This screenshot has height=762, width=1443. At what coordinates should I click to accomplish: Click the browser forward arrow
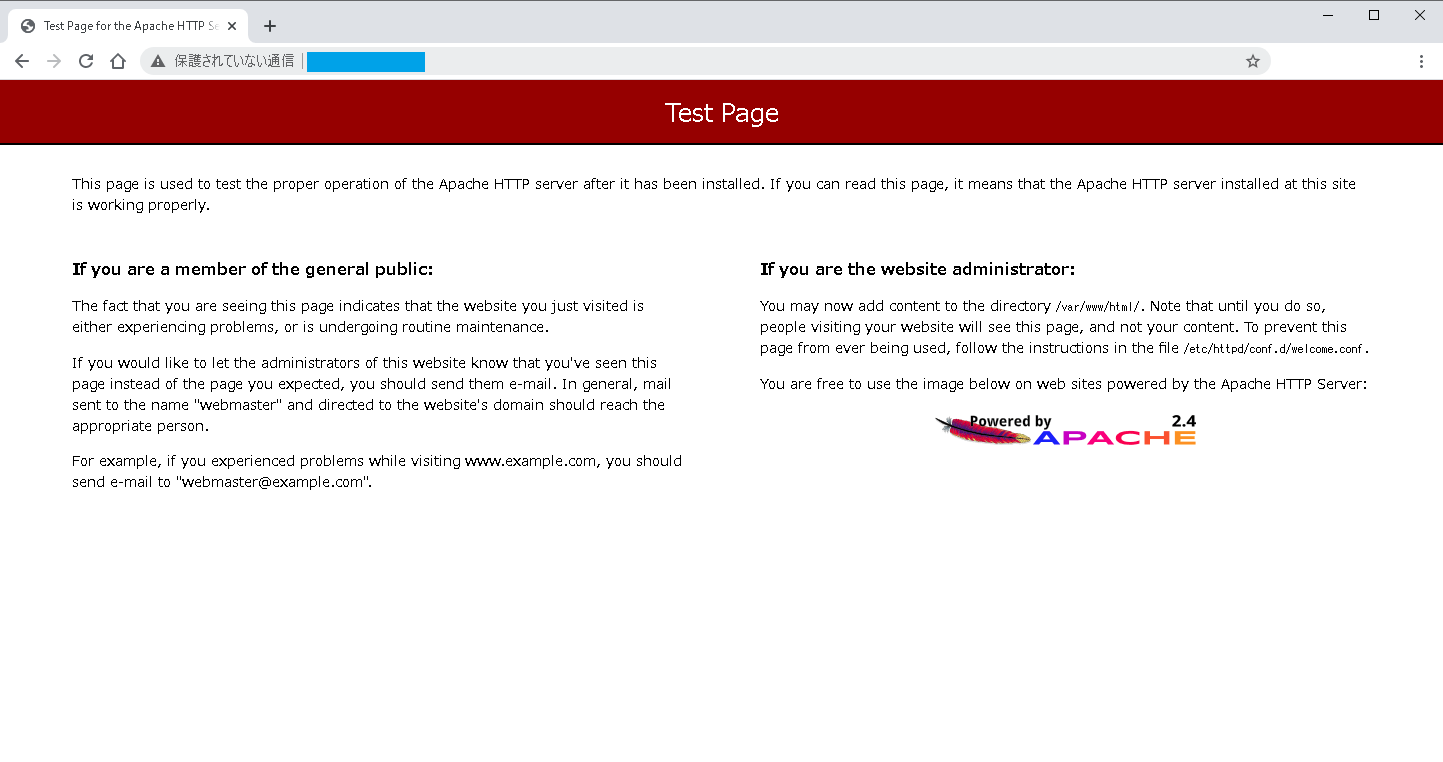coord(54,61)
